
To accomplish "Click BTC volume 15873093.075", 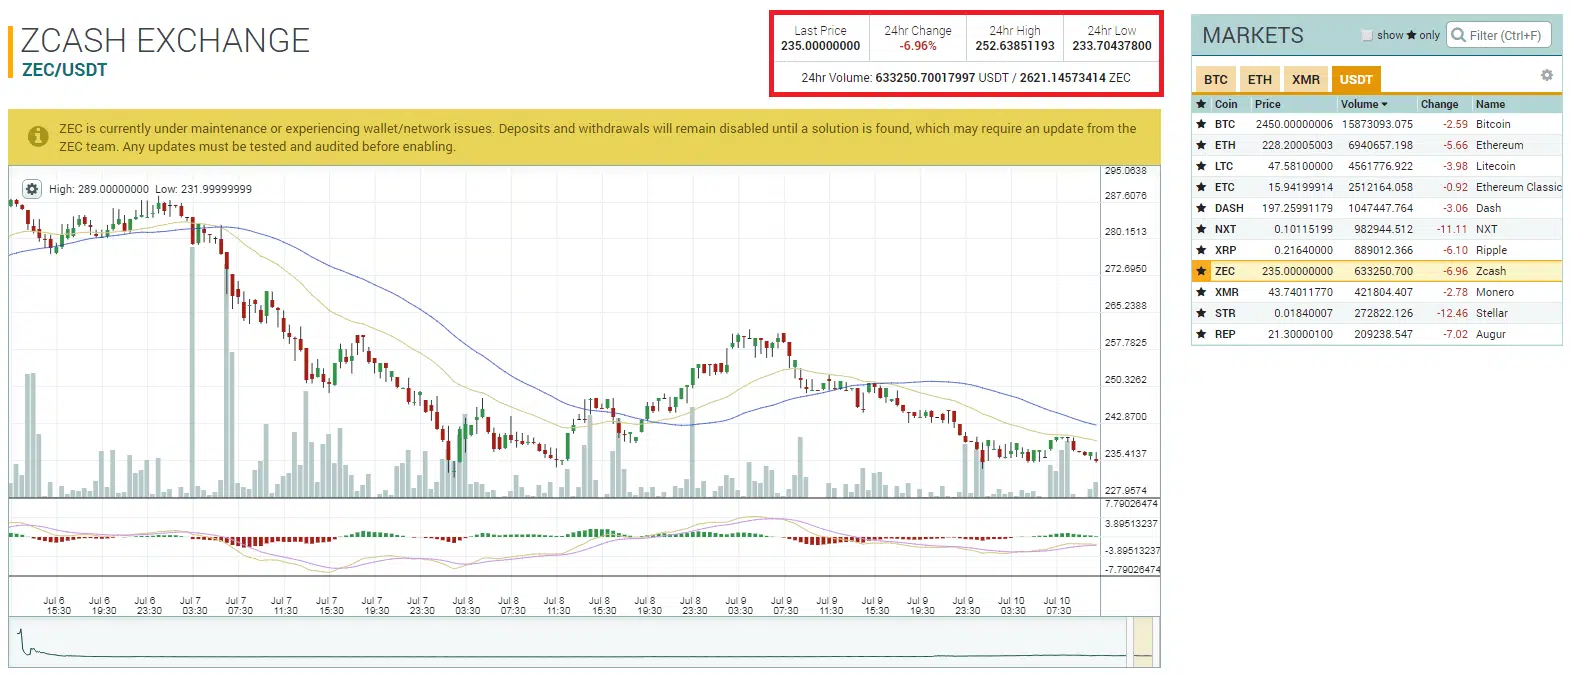I will pyautogui.click(x=1377, y=124).
